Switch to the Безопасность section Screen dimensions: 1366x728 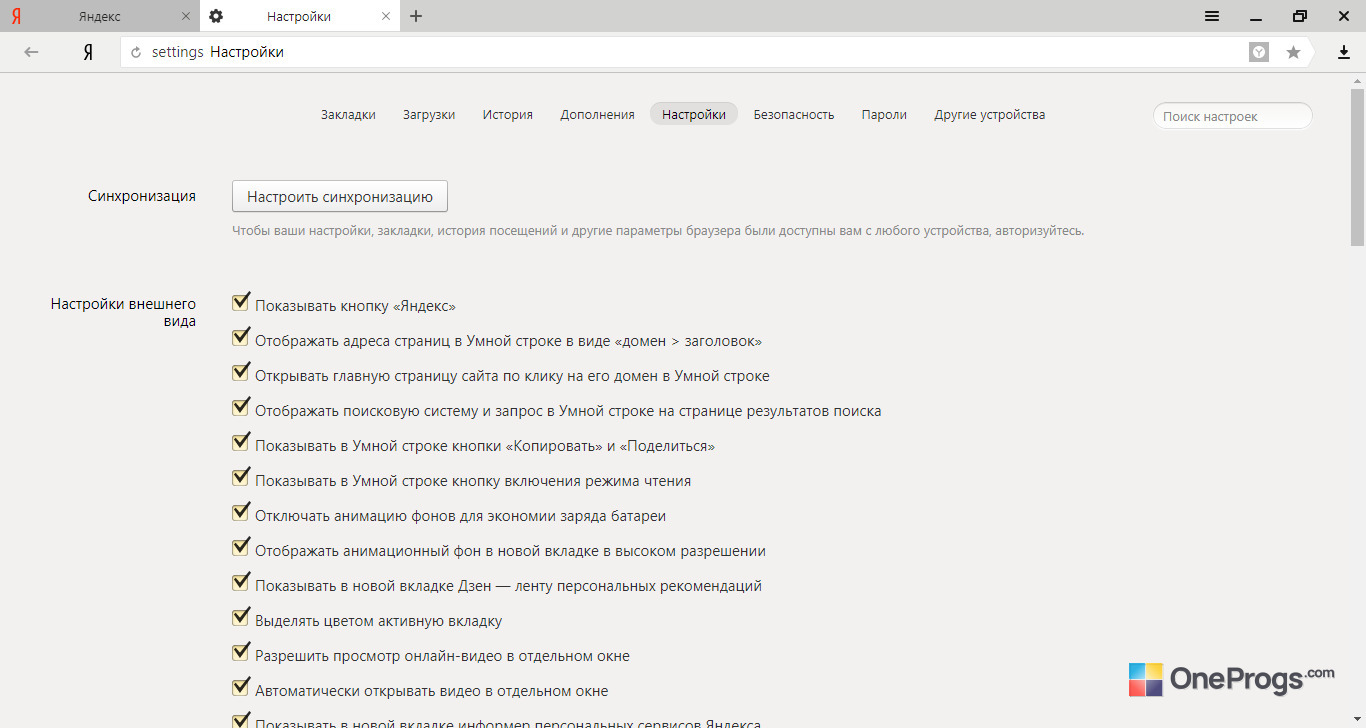(794, 114)
